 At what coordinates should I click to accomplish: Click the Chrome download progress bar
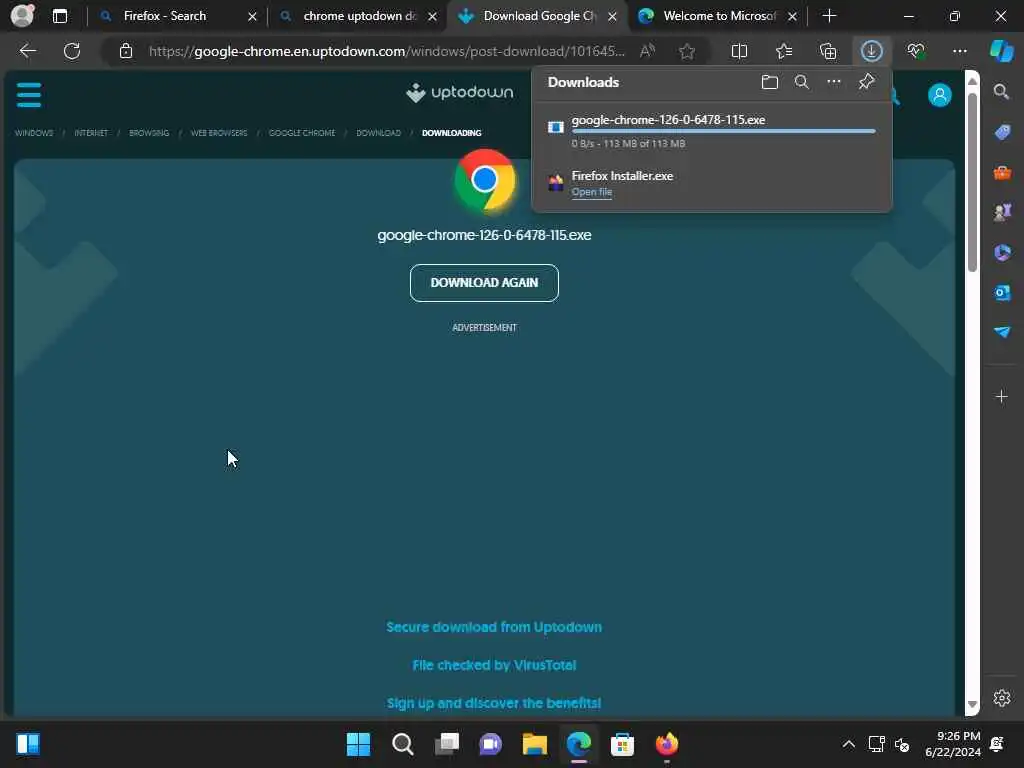723,131
